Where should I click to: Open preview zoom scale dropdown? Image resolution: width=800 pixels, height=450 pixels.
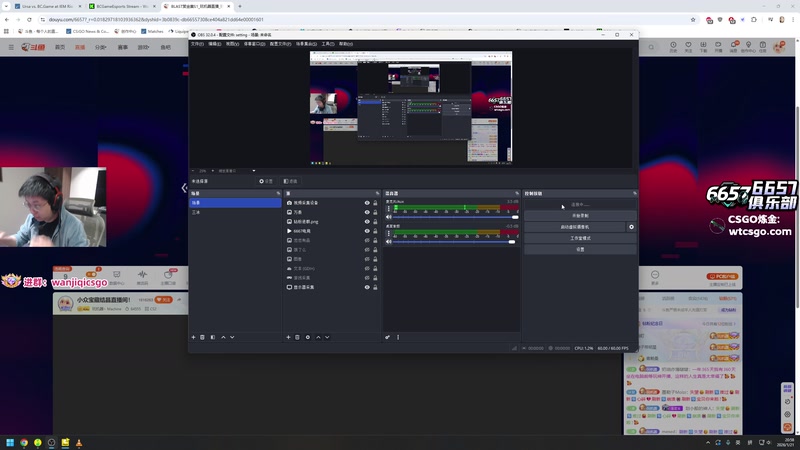(x=254, y=171)
